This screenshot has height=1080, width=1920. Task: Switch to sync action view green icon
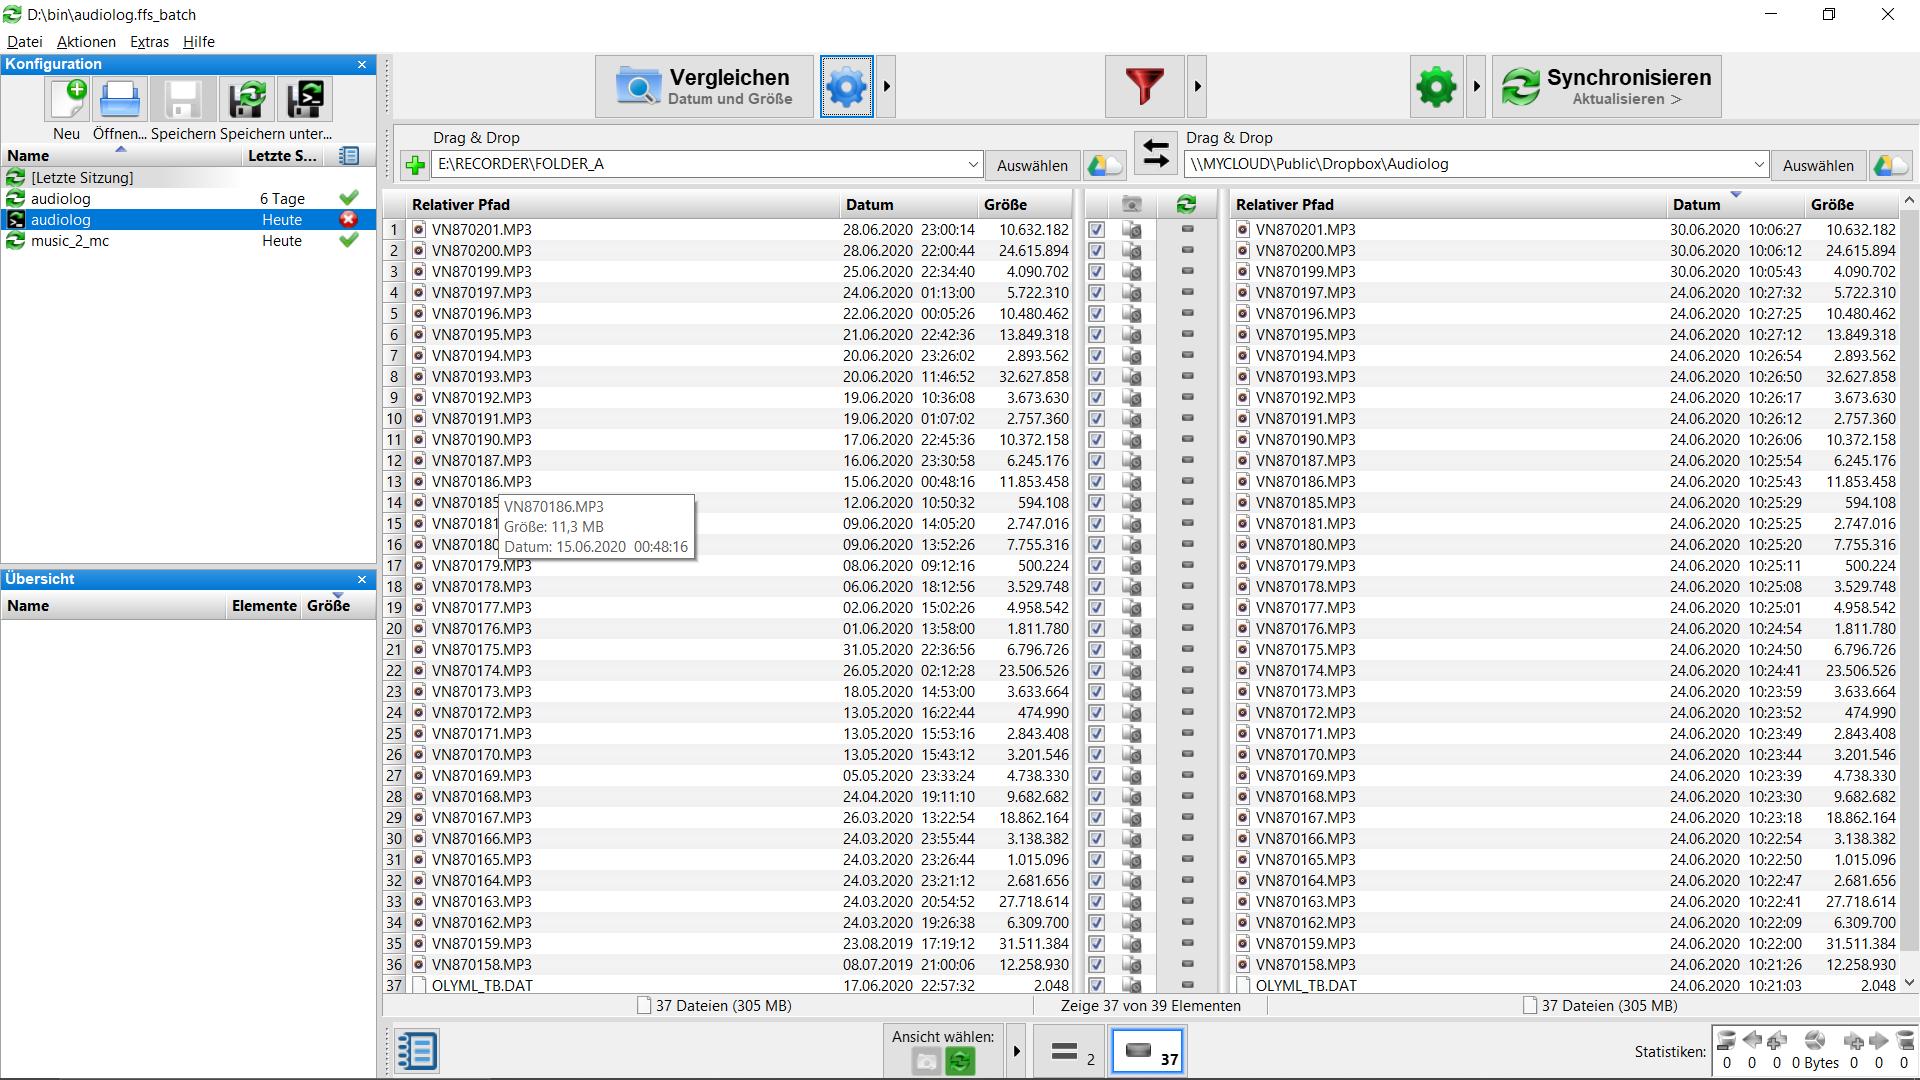tap(960, 1061)
